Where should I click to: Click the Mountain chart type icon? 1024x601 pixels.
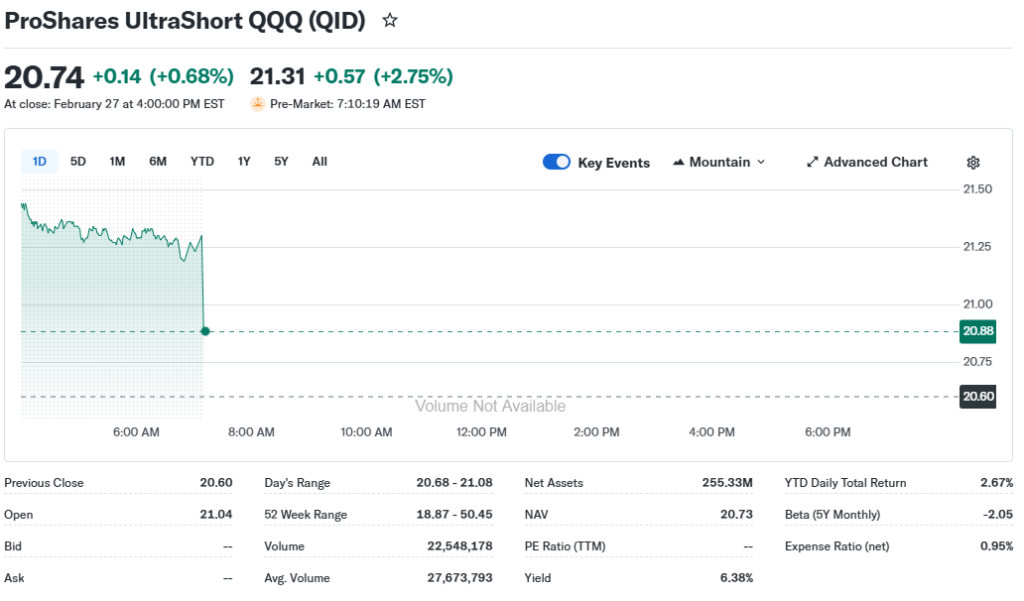679,162
